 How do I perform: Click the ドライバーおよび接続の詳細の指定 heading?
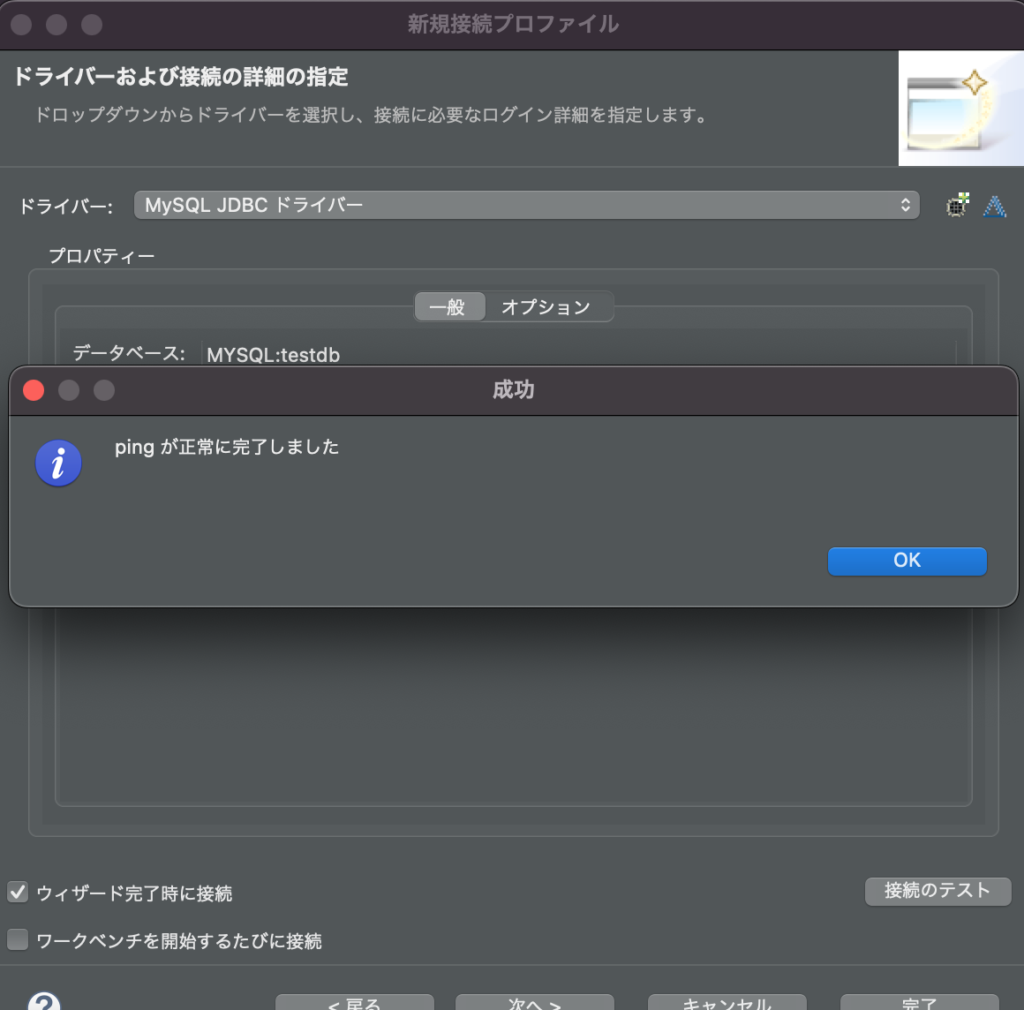coord(180,76)
